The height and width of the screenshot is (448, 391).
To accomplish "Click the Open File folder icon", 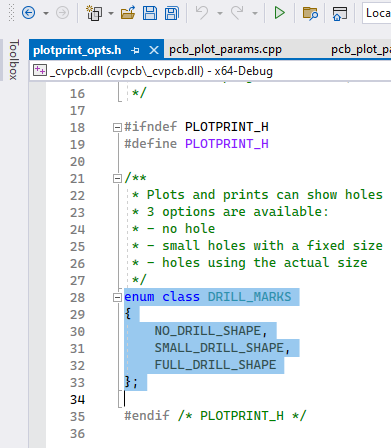I will click(x=128, y=13).
